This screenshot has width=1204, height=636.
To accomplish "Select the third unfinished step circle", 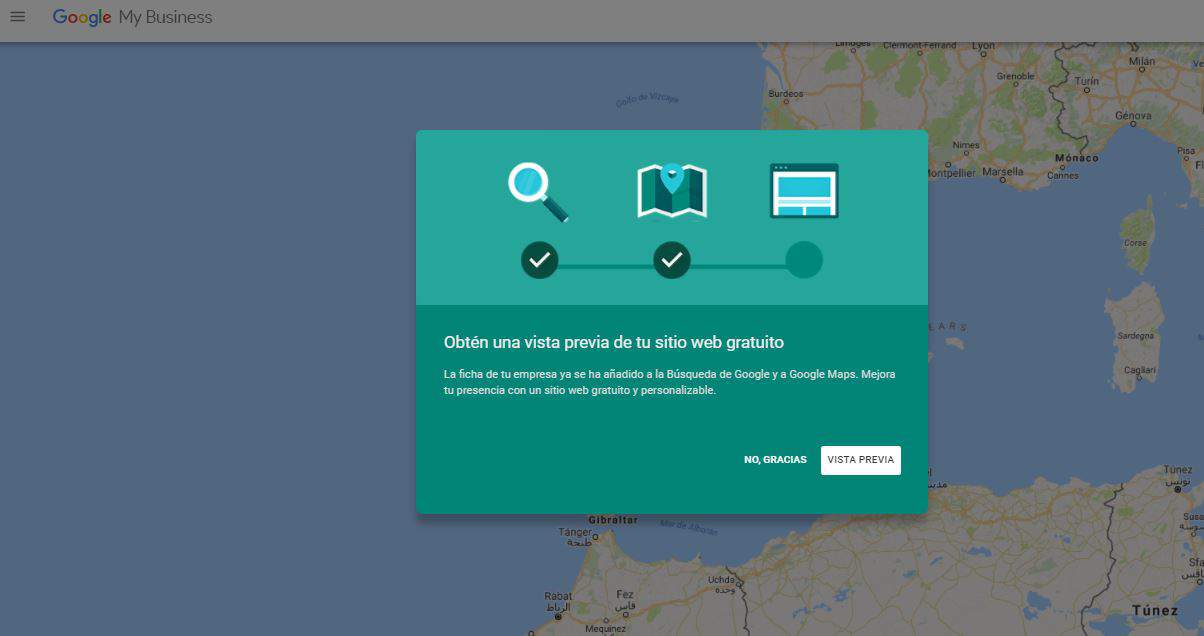I will [804, 260].
